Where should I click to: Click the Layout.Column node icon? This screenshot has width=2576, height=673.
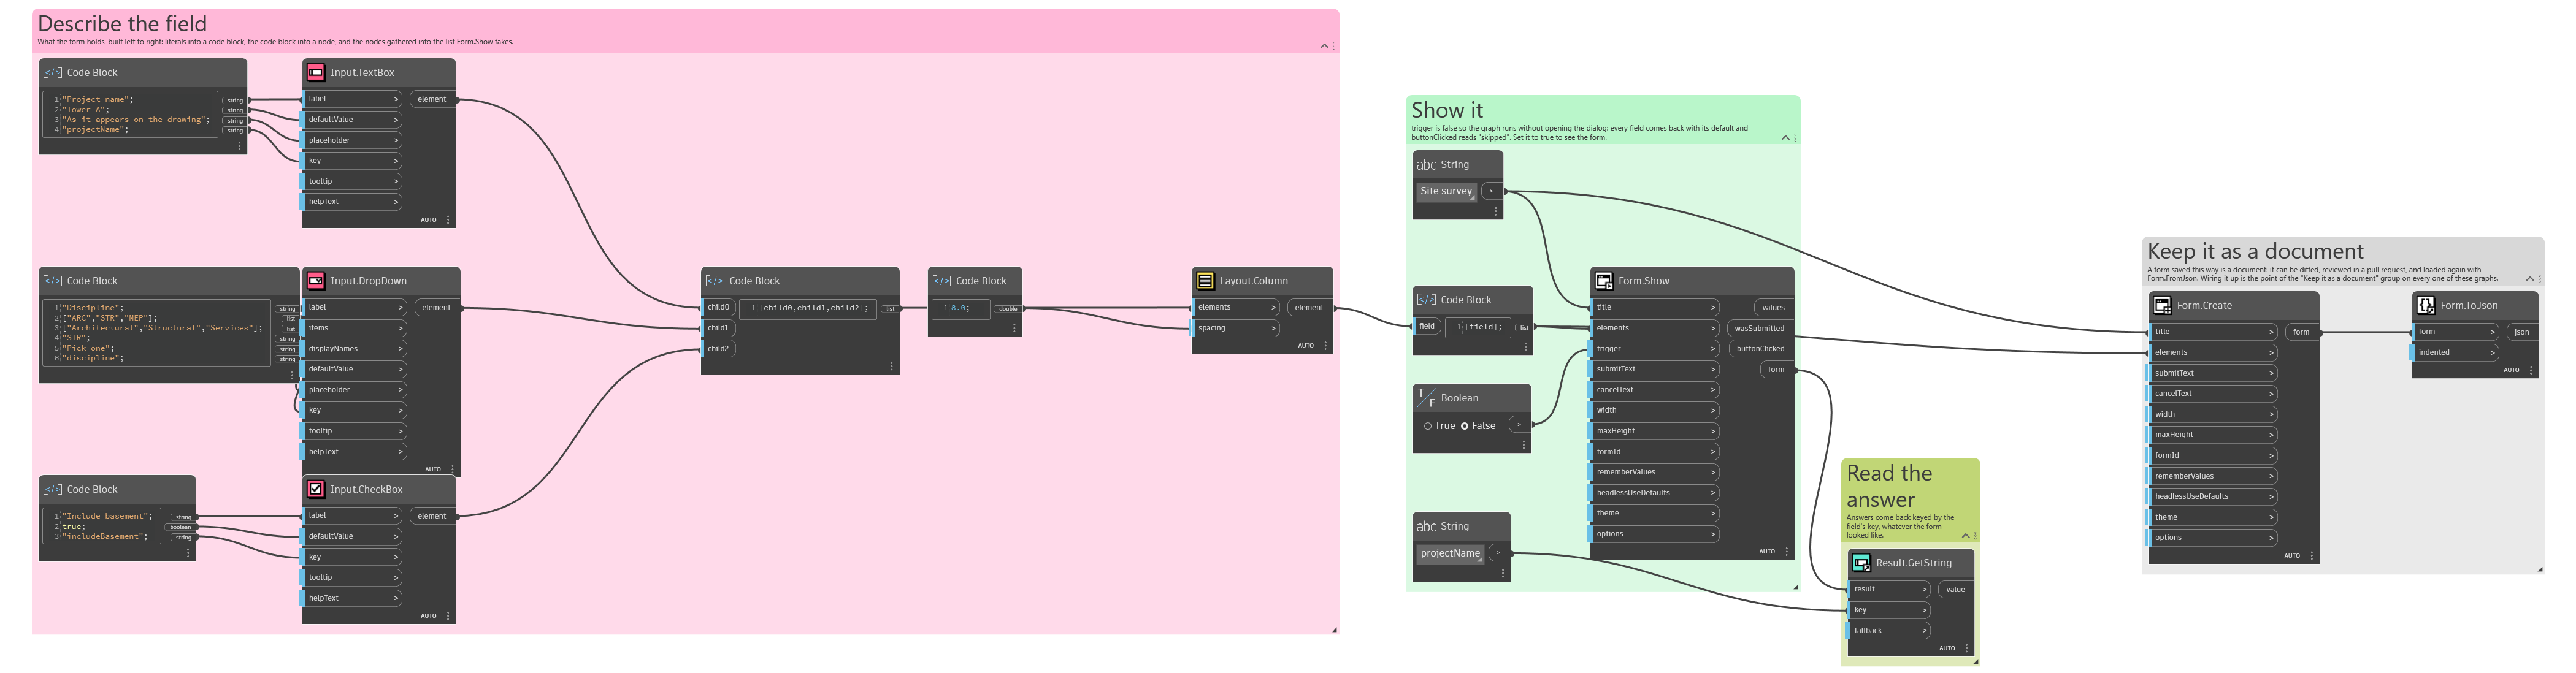coord(1205,281)
